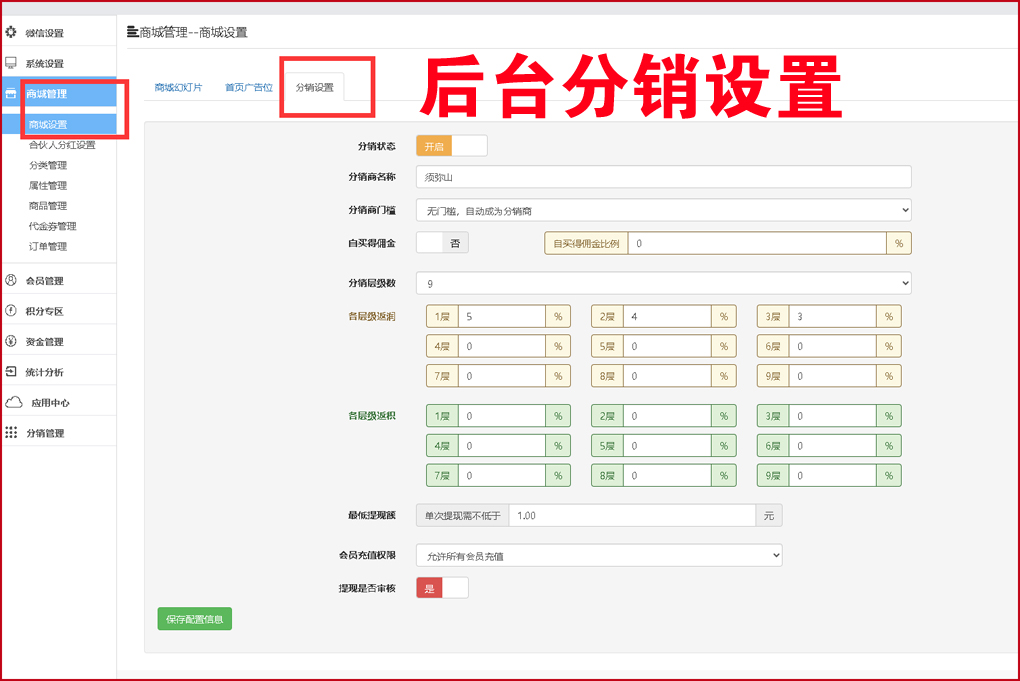Switch 提现是否审核 from 是
The image size is (1020, 681).
[x=430, y=588]
